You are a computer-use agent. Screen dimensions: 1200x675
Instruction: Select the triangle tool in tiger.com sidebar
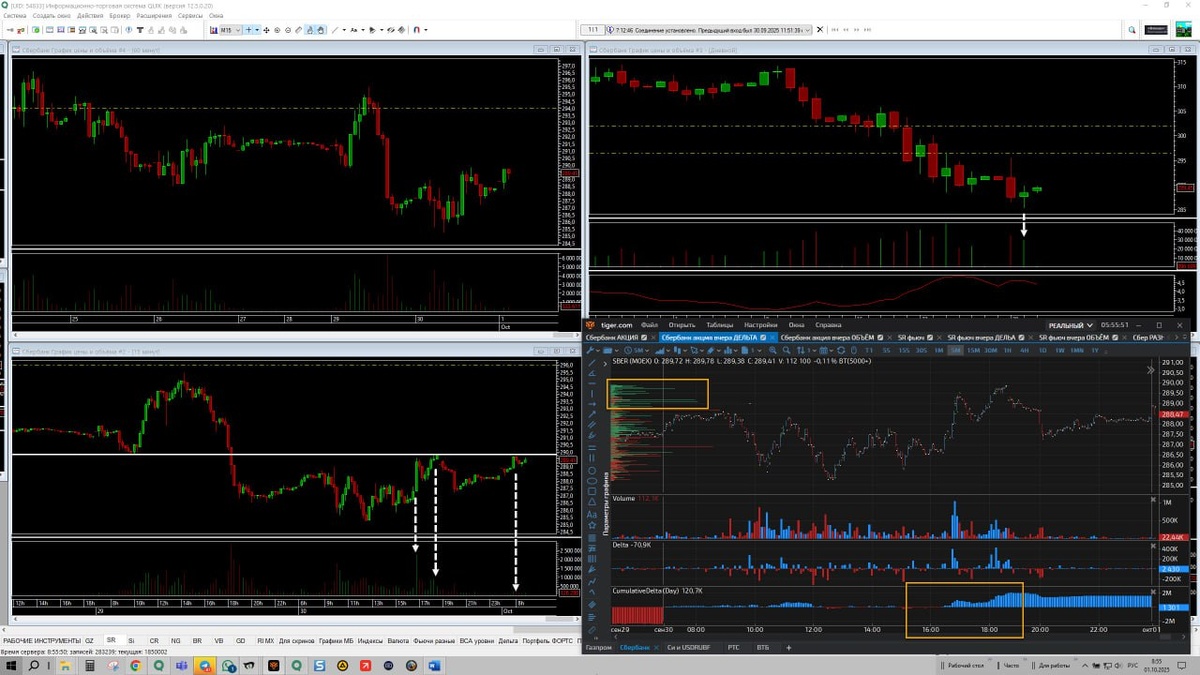592,502
